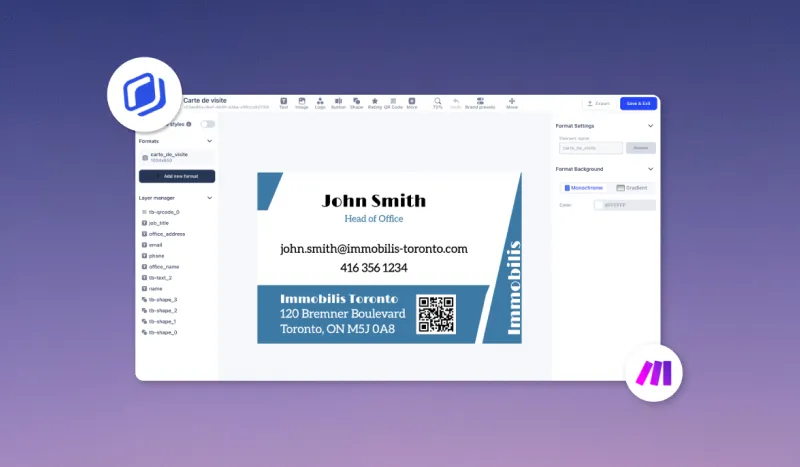Select the phone layer
This screenshot has height=467, width=800.
tap(156, 256)
